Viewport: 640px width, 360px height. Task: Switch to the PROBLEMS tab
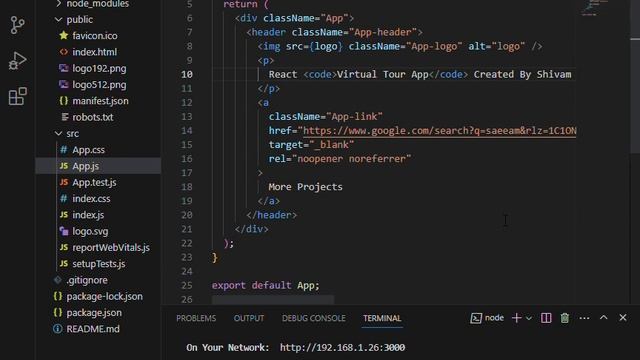tap(196, 318)
